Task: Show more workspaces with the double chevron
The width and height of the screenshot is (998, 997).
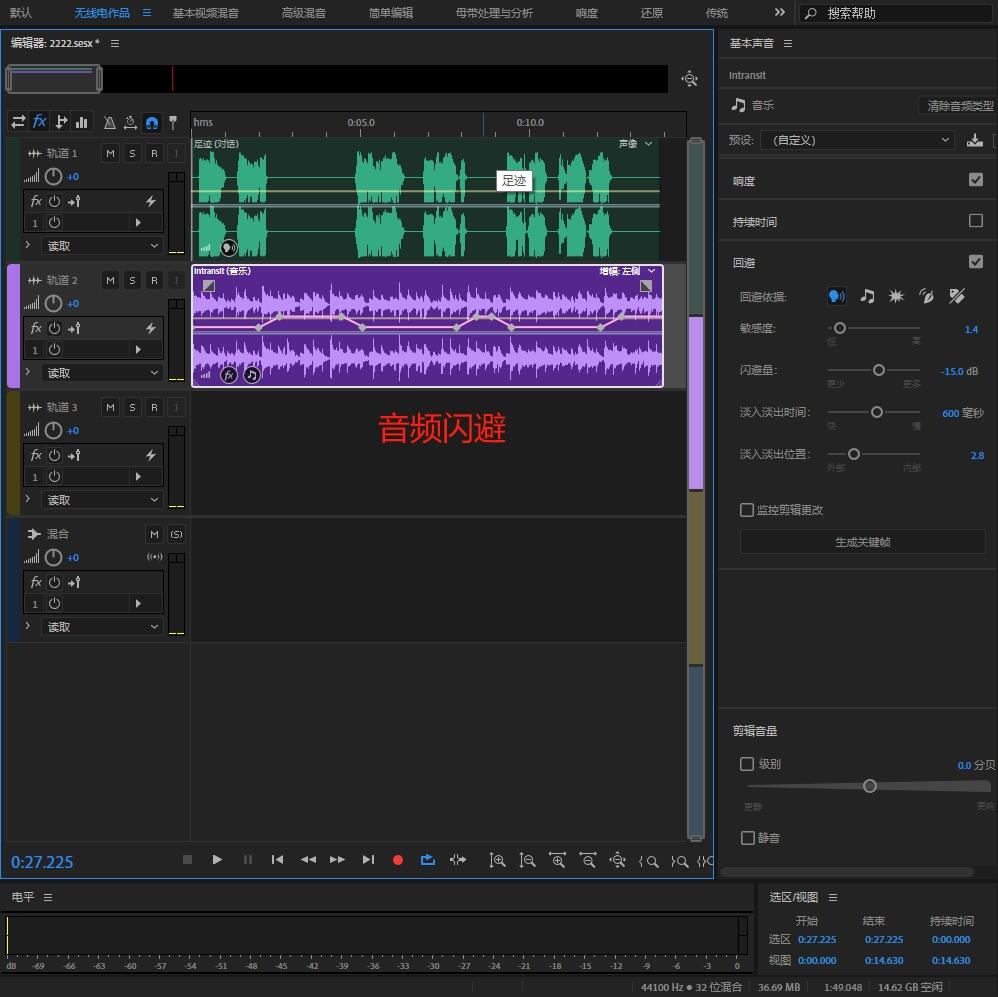Action: click(780, 12)
